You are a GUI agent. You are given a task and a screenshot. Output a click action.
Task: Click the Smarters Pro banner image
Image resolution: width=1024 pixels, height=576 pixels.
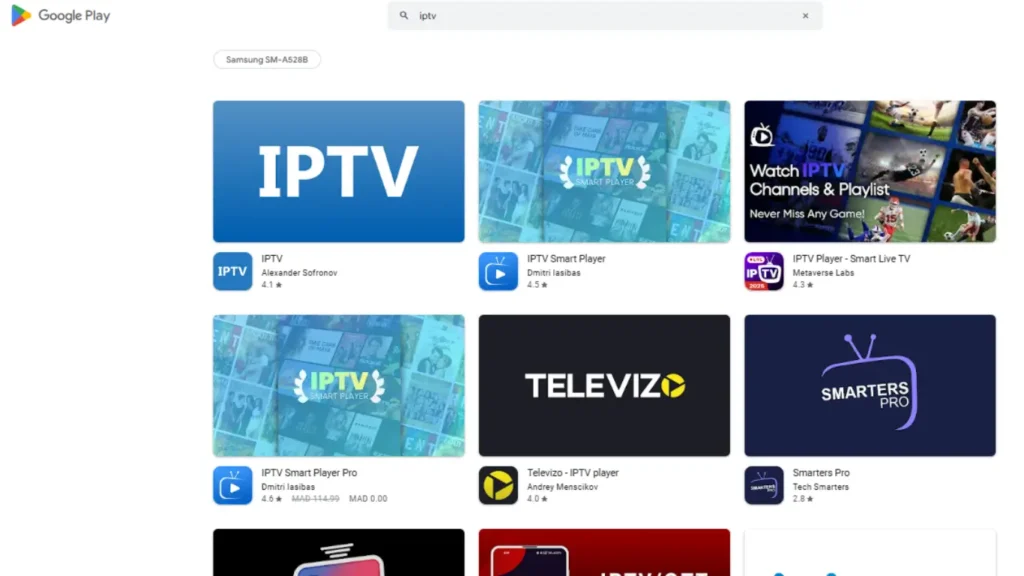coord(869,385)
